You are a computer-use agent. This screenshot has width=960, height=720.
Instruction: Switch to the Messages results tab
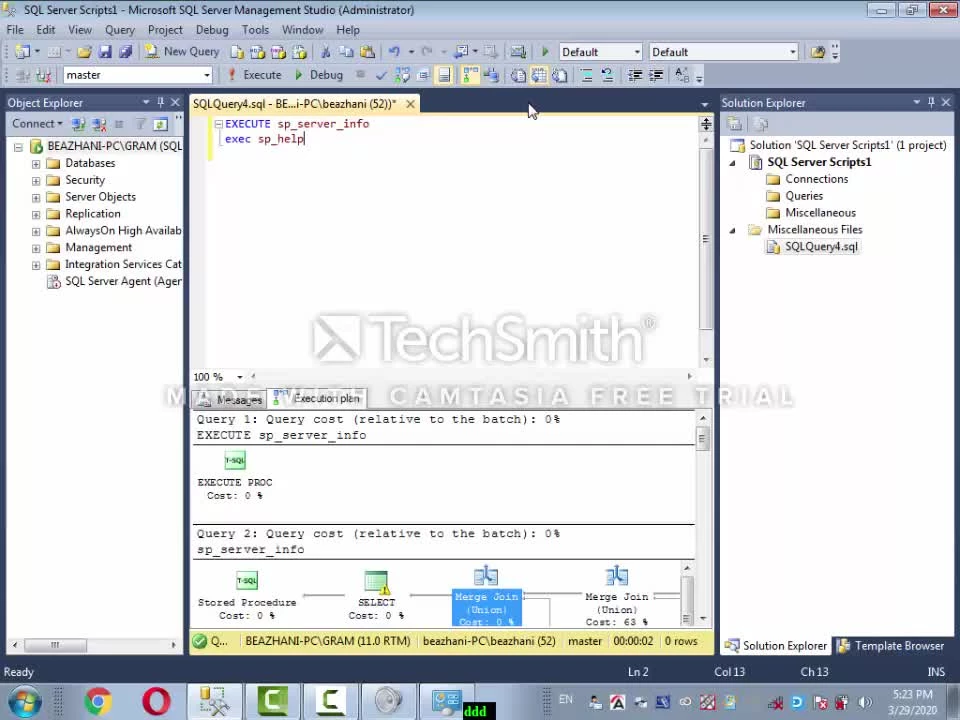click(231, 399)
